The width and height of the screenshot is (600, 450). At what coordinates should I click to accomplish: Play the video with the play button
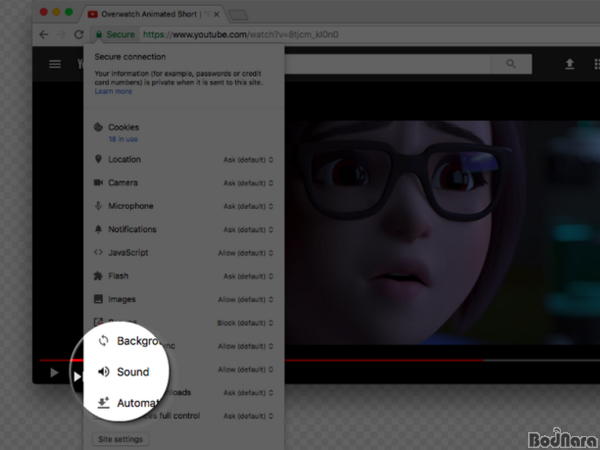(x=54, y=372)
